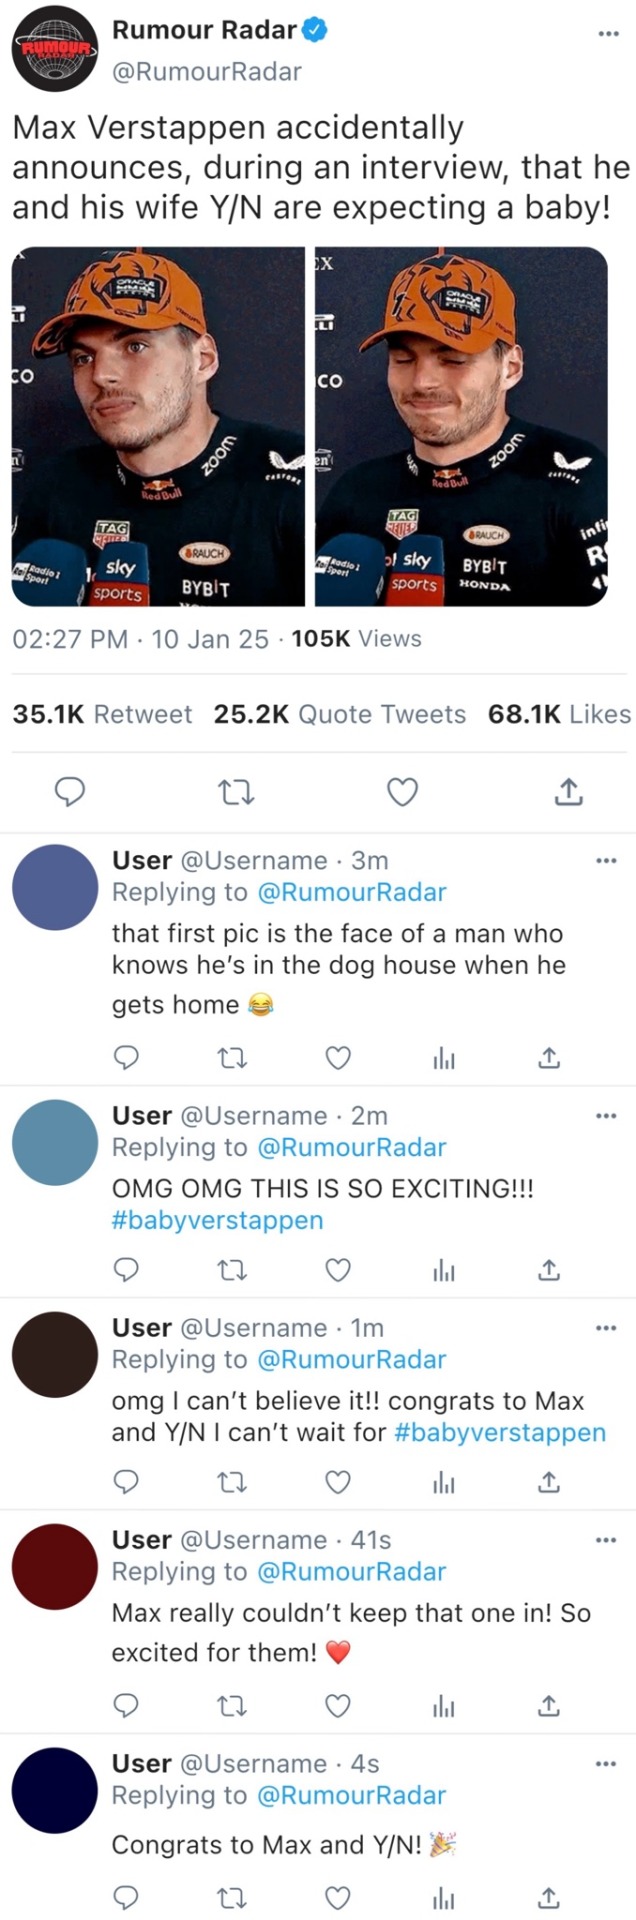This screenshot has height=1920, width=636.
Task: Open more options on dog house reply
Action: pos(606,860)
